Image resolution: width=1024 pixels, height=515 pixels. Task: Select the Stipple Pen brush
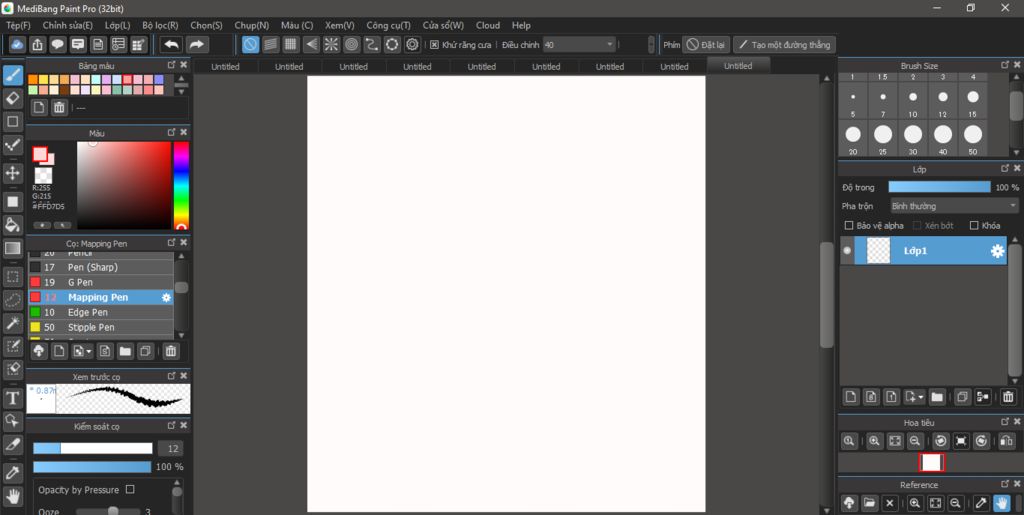(x=101, y=328)
